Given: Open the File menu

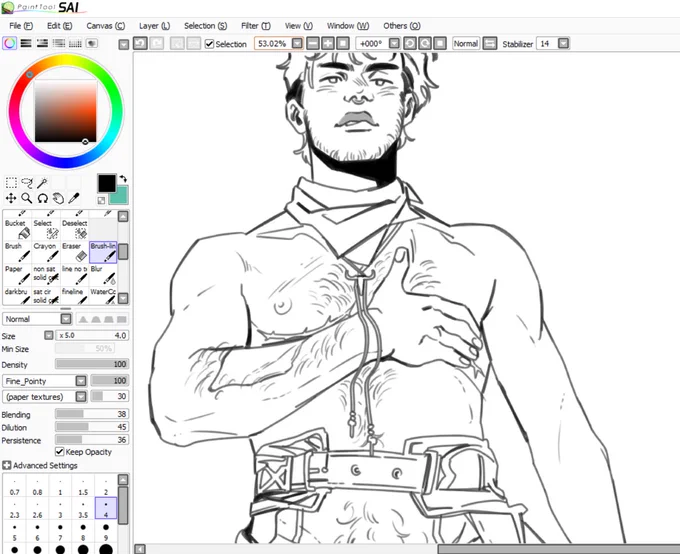Looking at the screenshot, I should tap(21, 26).
